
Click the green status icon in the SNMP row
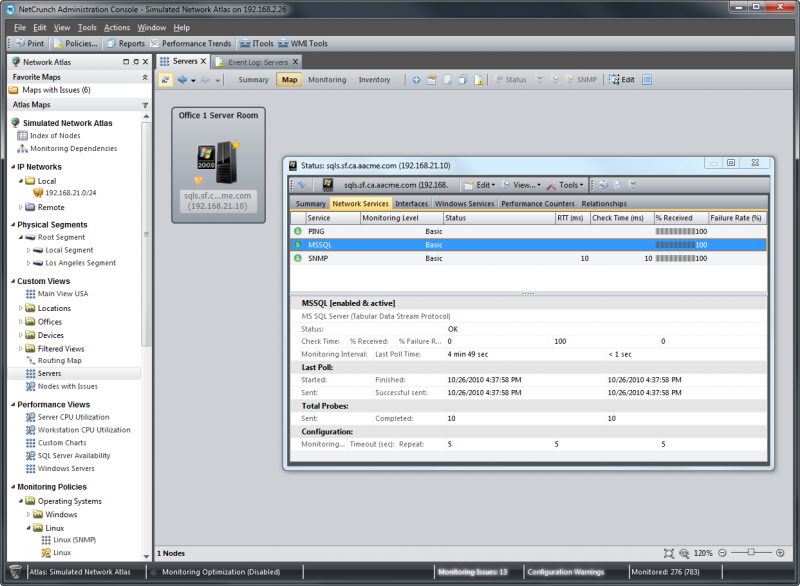click(298, 258)
